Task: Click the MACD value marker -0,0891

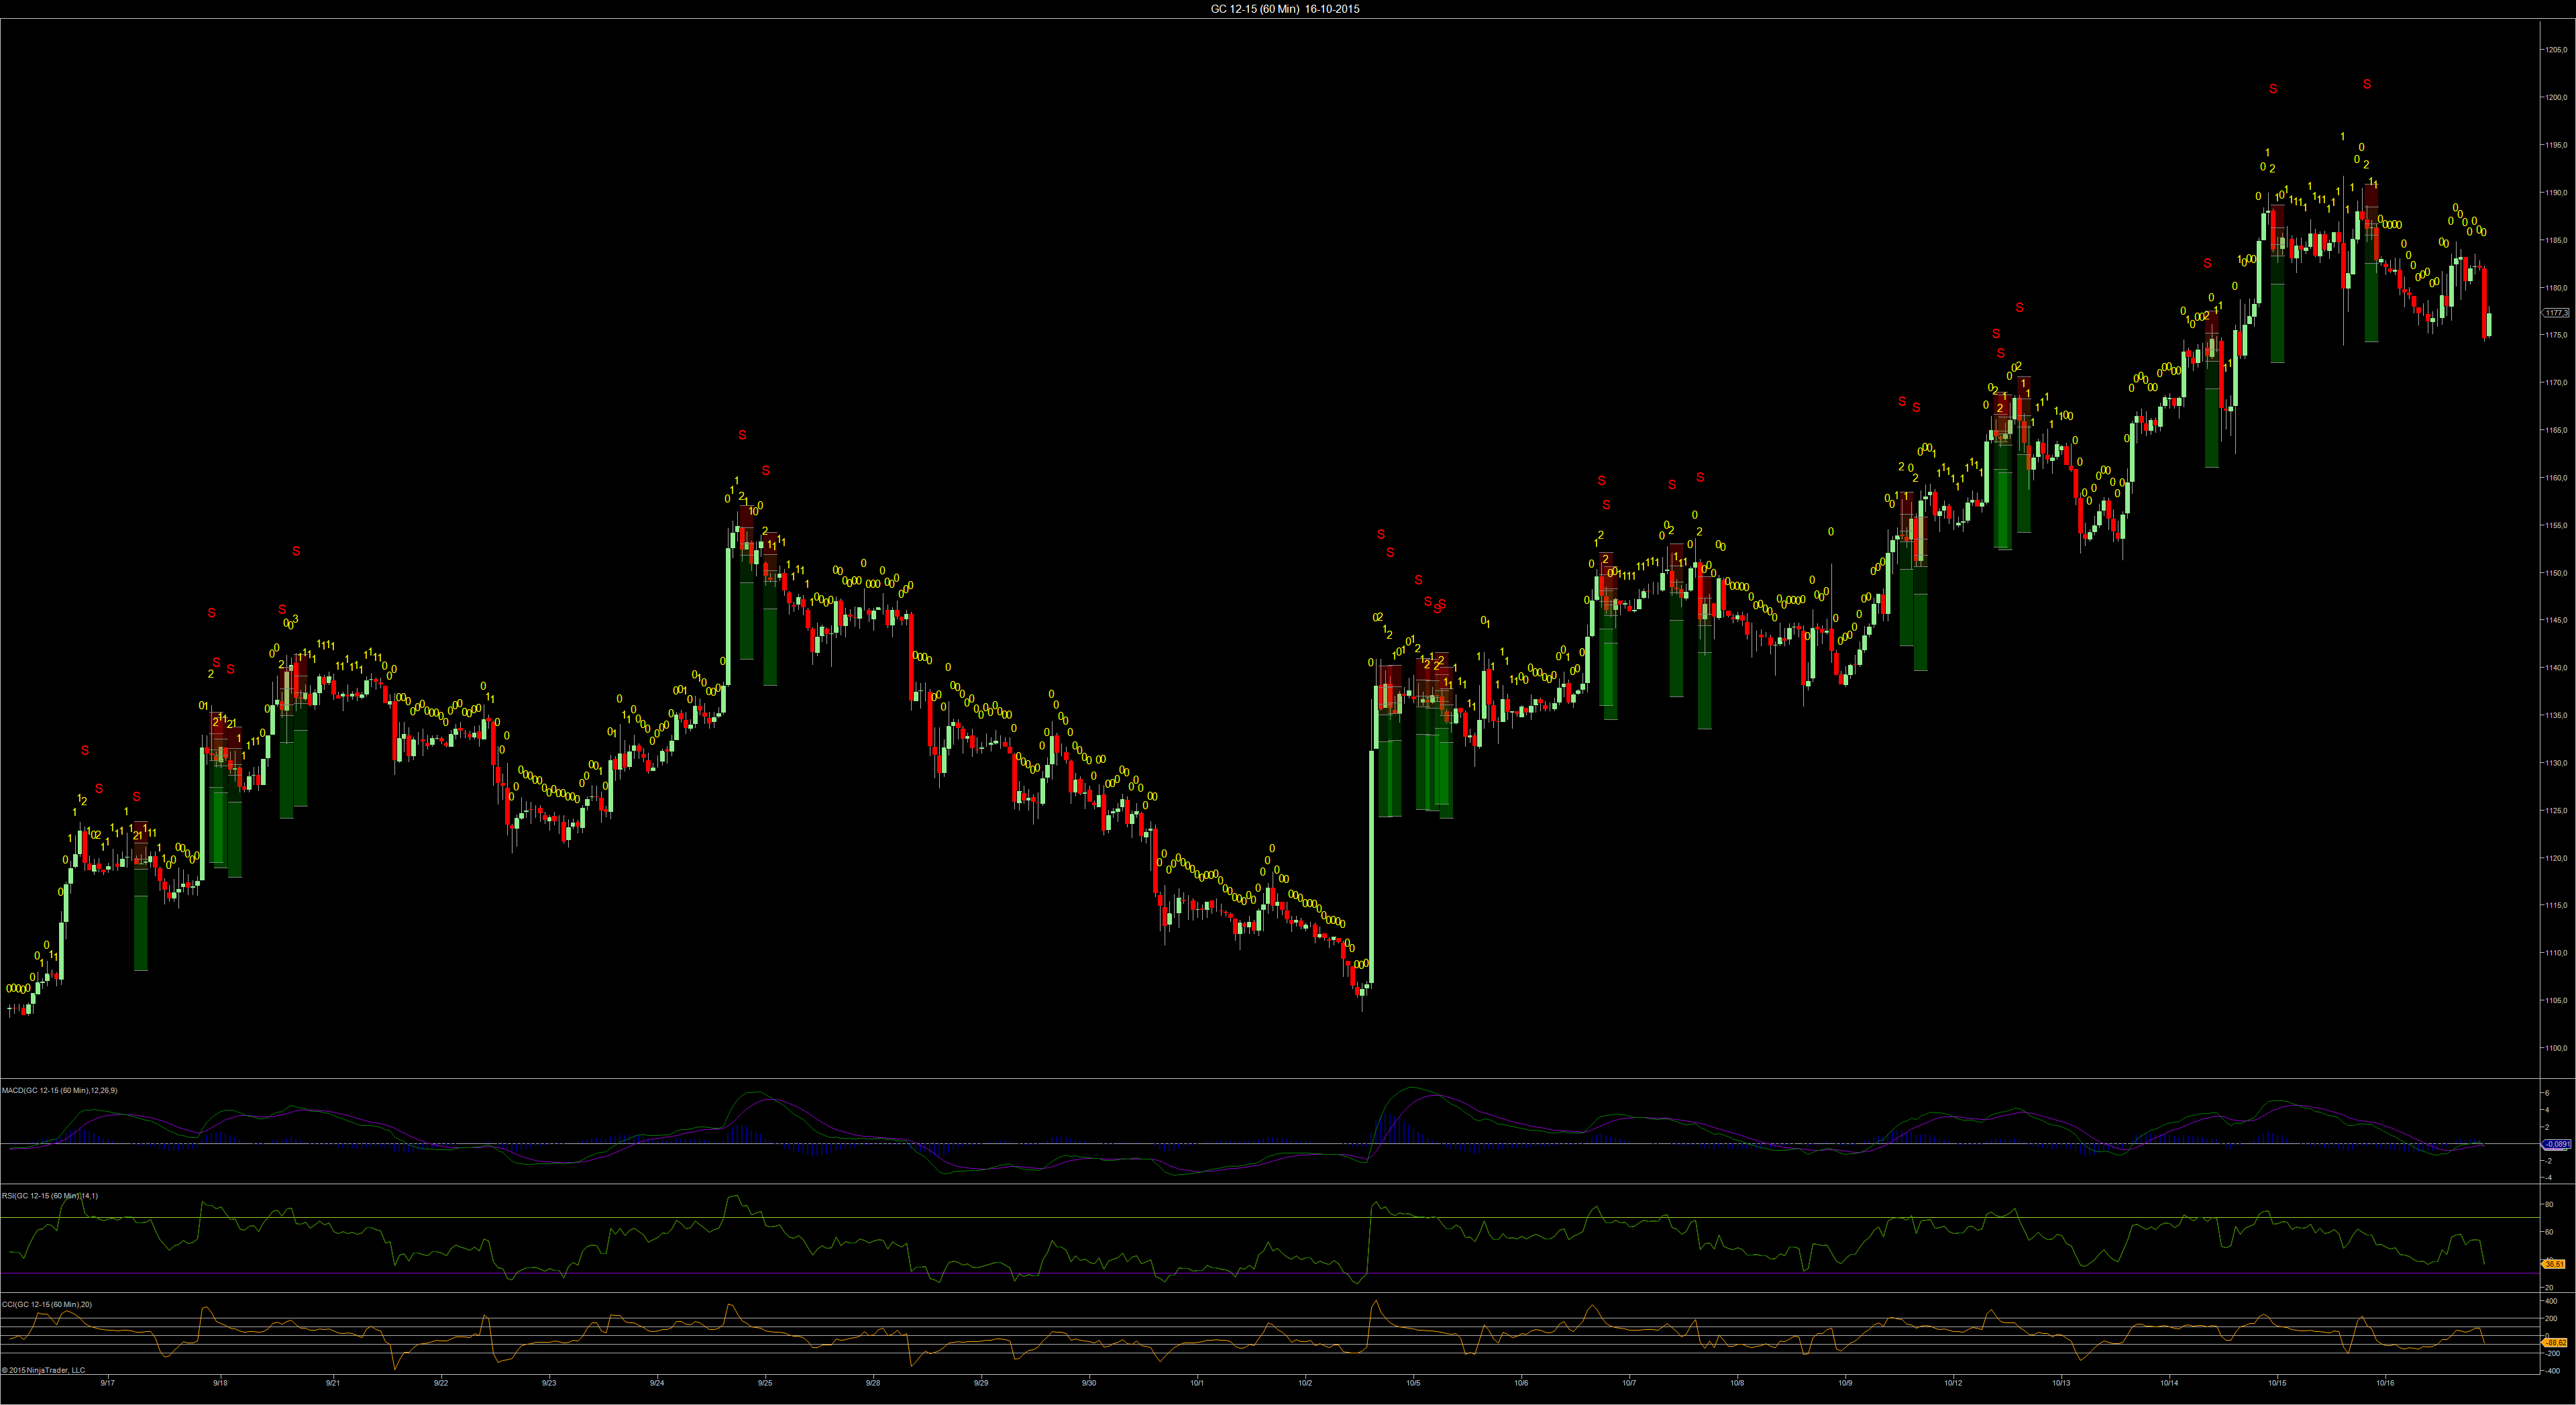Action: click(x=2556, y=1144)
